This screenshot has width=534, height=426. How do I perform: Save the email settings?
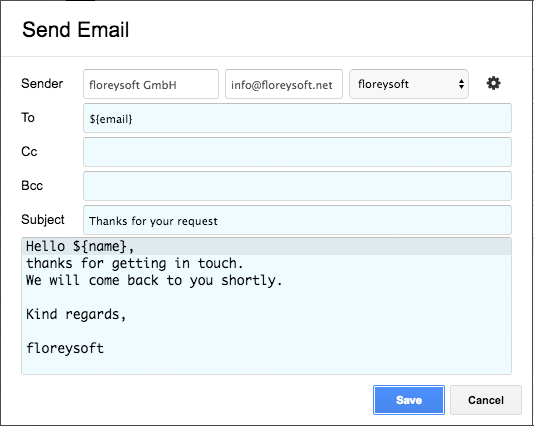pyautogui.click(x=409, y=400)
